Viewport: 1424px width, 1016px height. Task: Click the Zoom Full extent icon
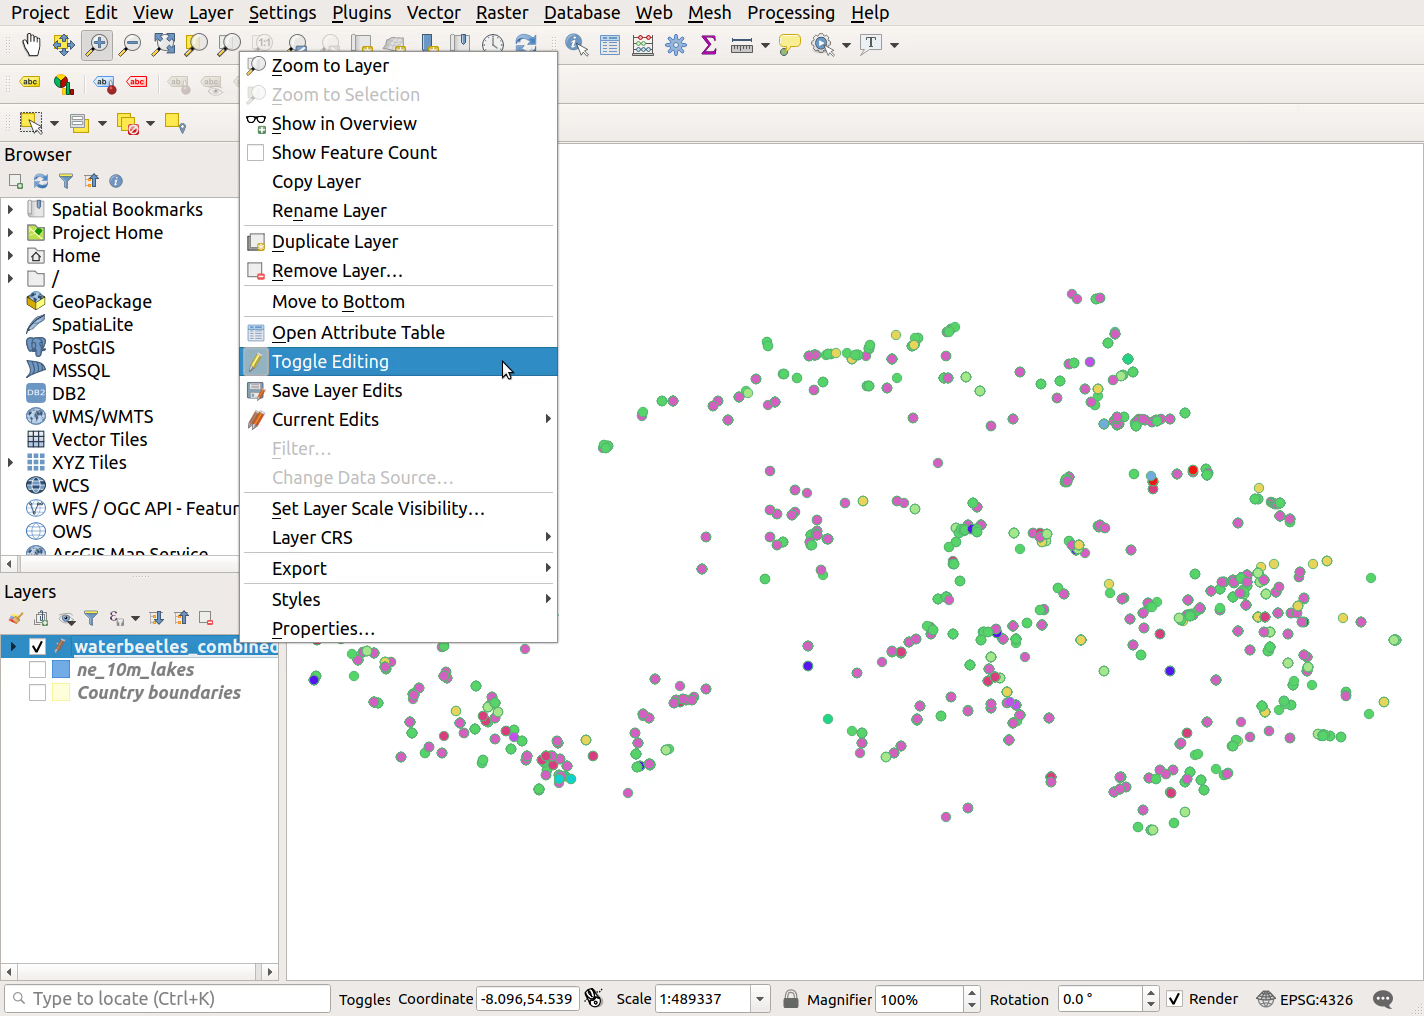coord(163,44)
